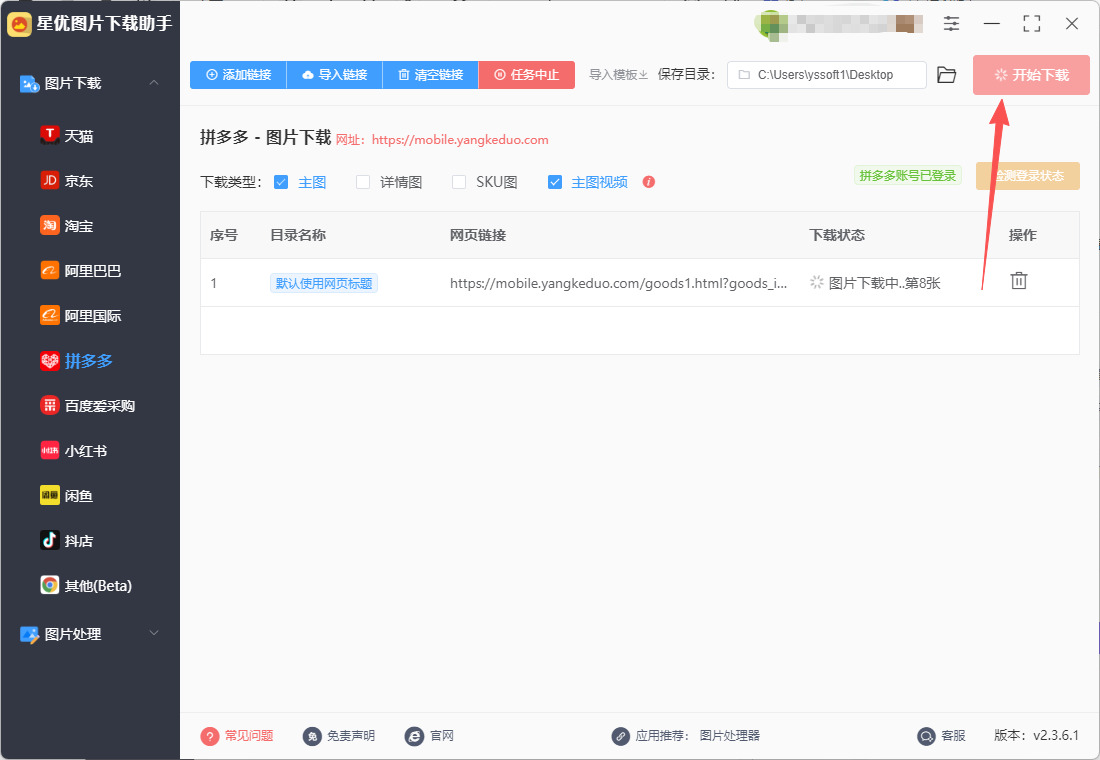Maximize the application window

pos(1032,24)
